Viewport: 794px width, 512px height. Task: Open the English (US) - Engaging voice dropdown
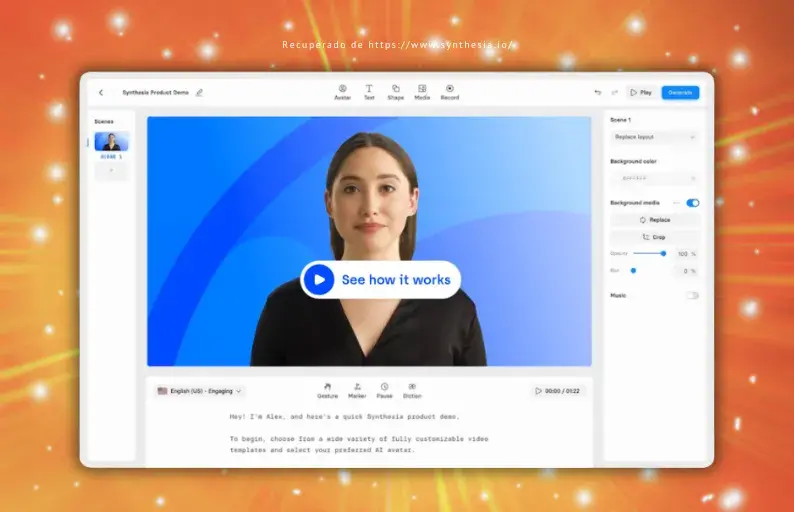(x=201, y=391)
